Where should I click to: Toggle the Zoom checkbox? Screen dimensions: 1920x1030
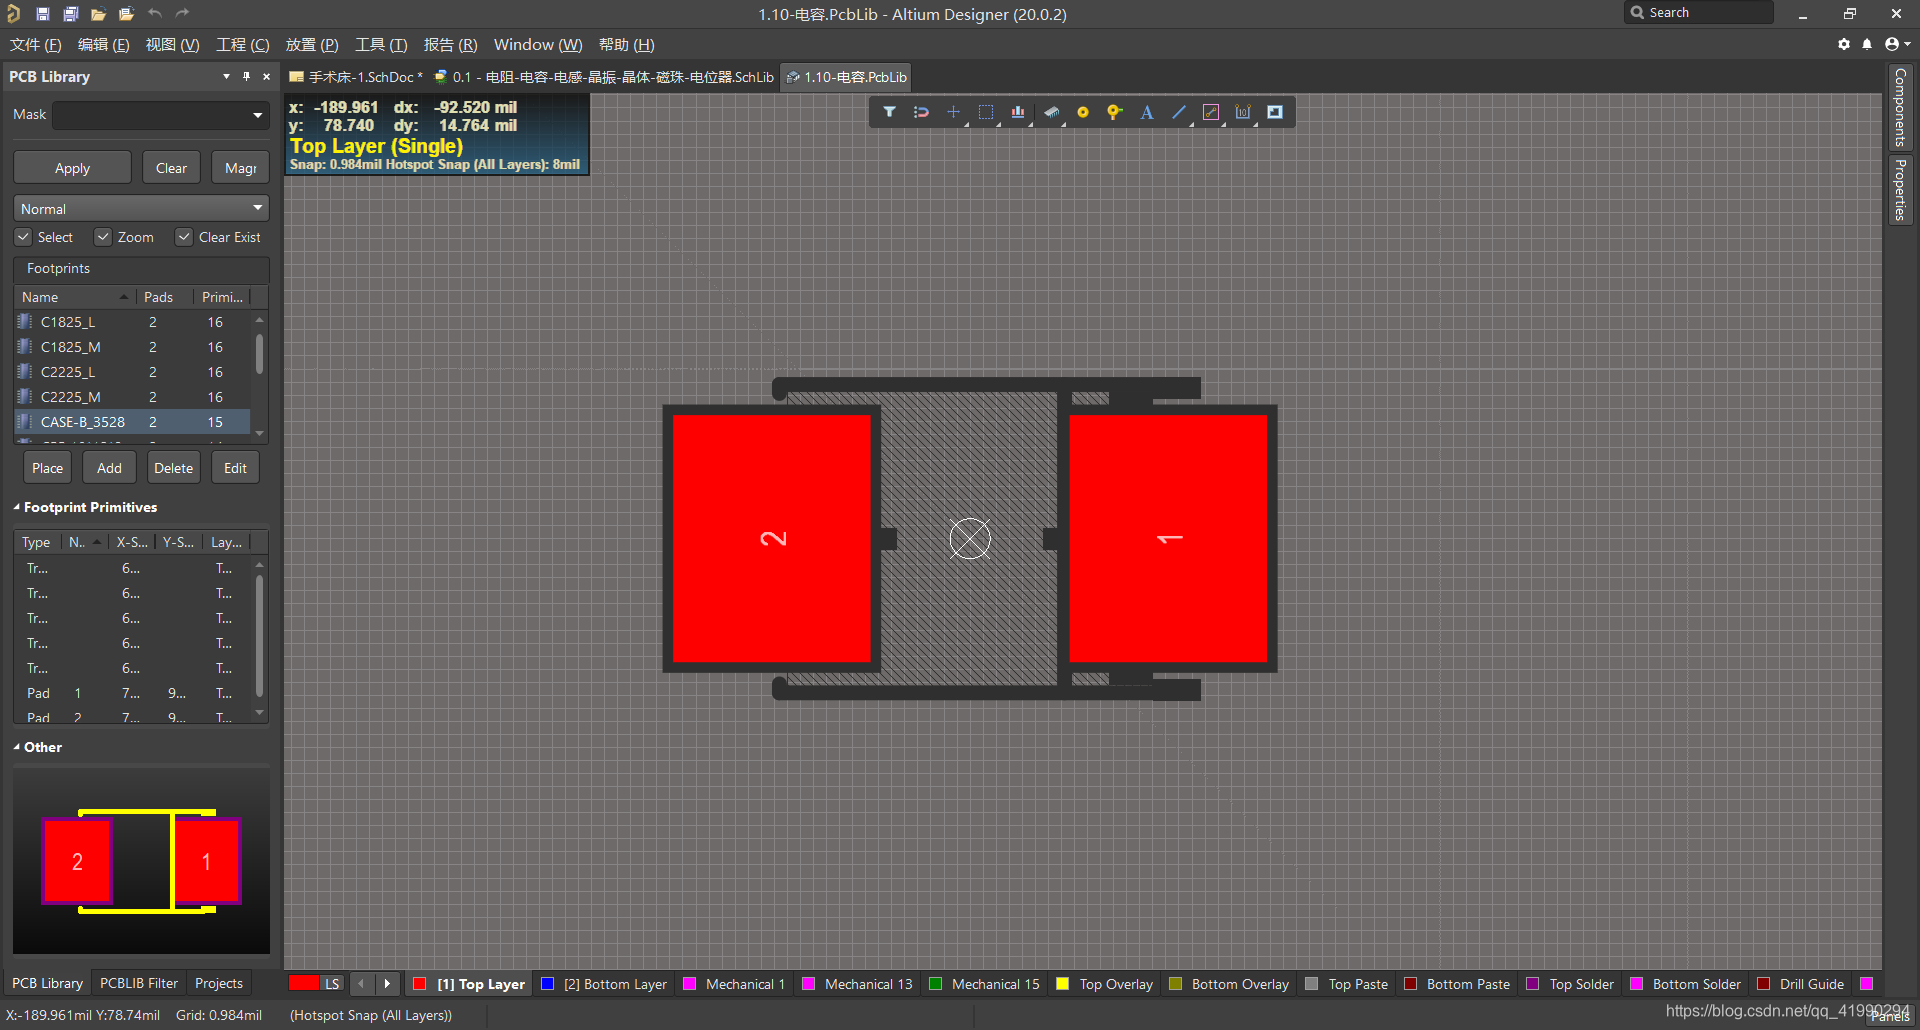[x=103, y=237]
